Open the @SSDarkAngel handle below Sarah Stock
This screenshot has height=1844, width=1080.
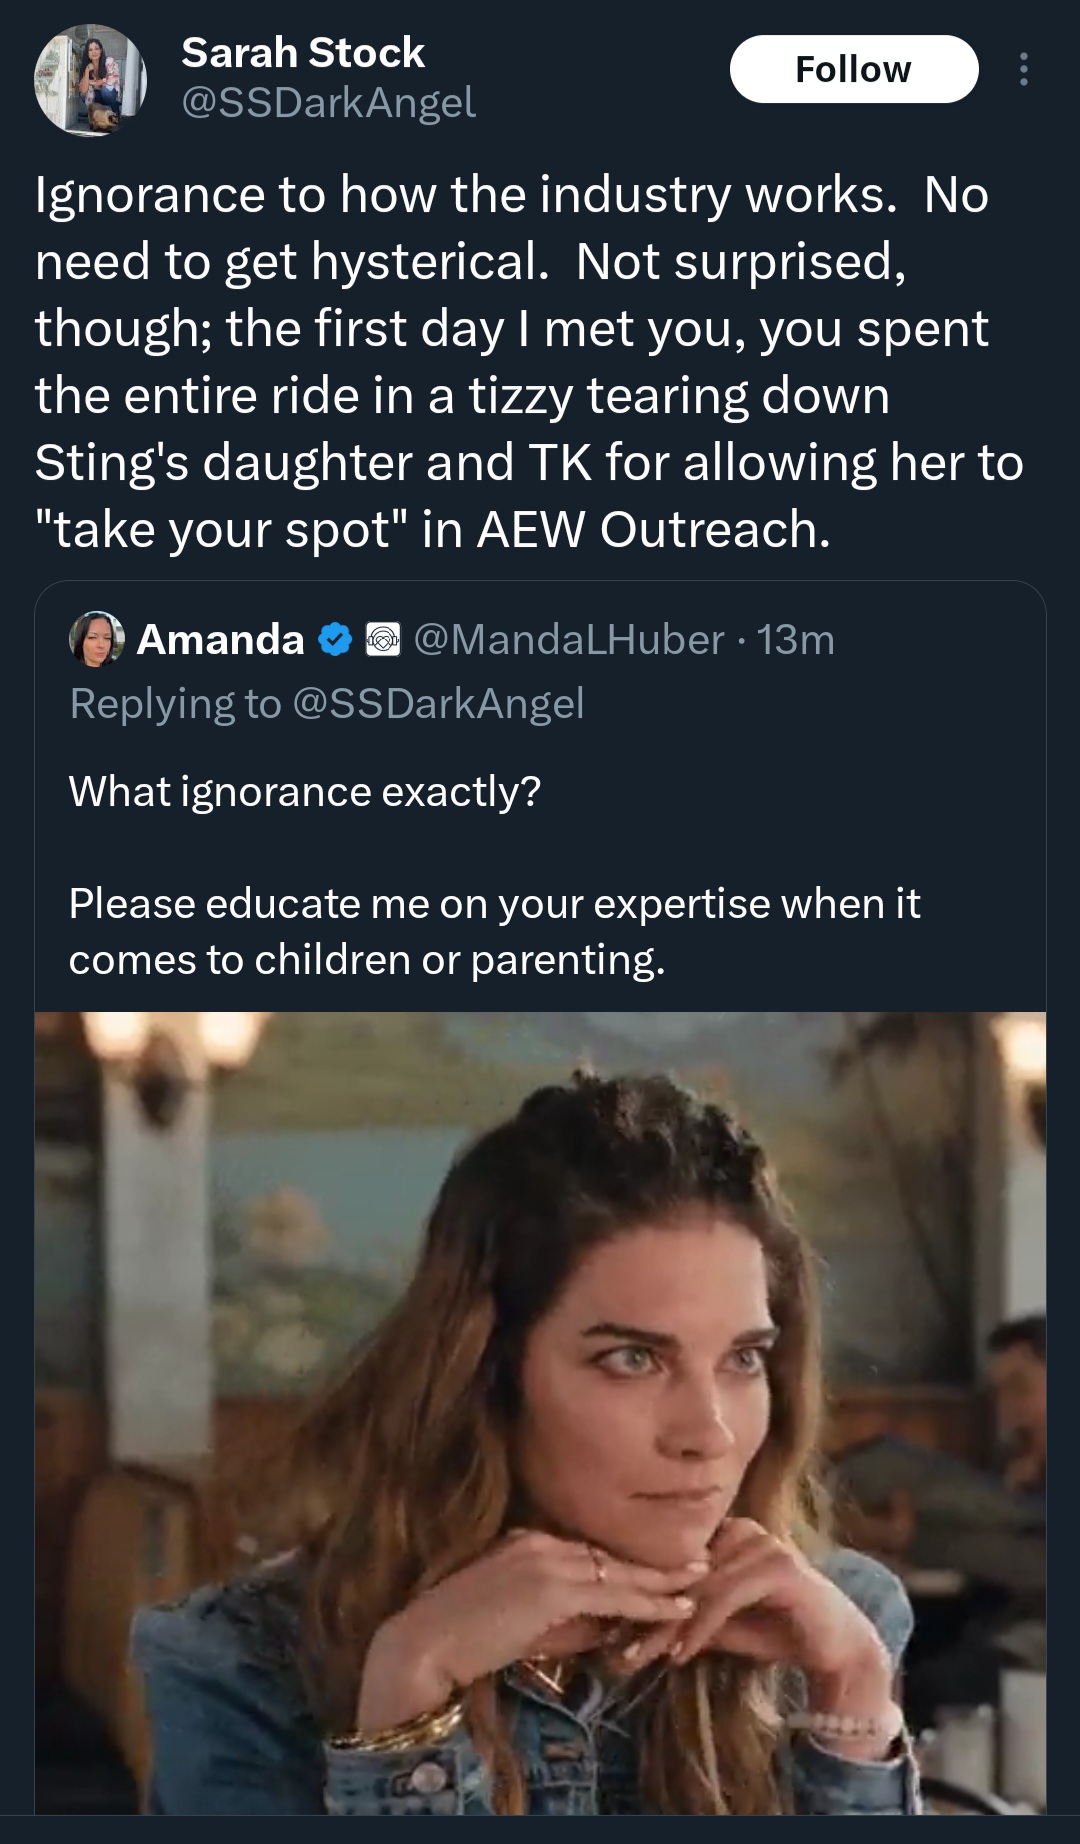[x=328, y=102]
